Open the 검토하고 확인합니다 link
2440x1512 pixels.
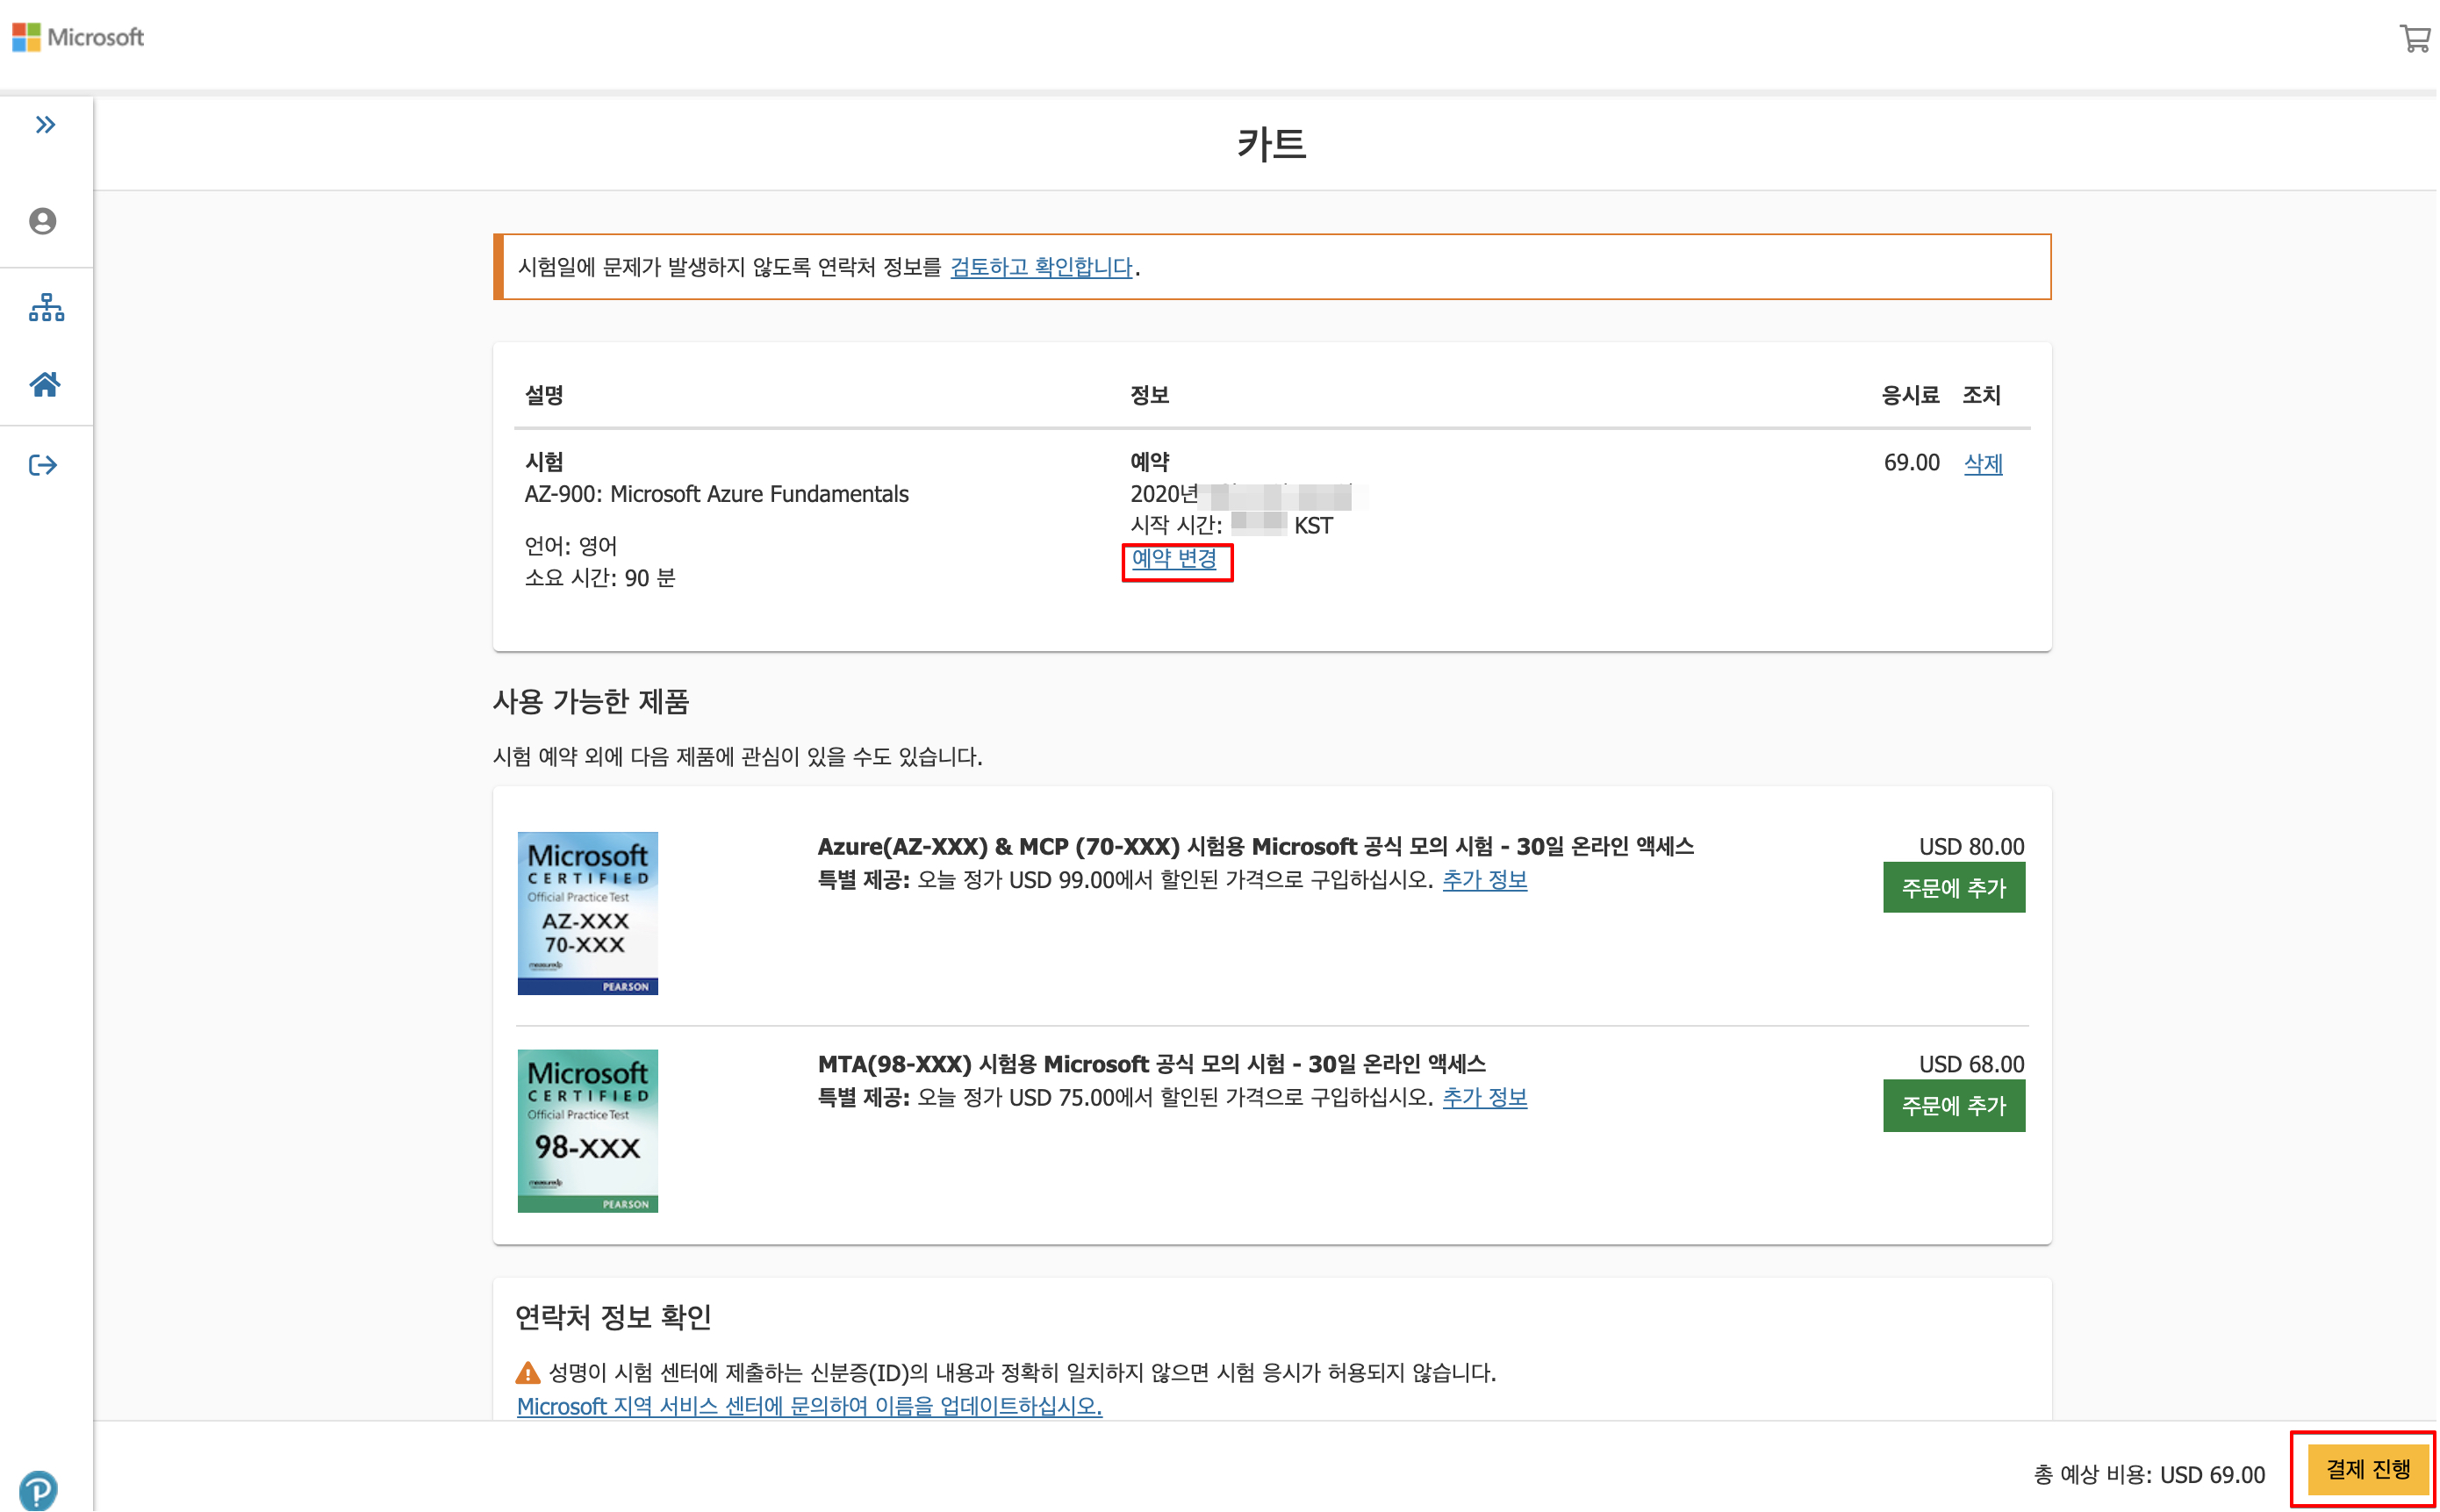point(1042,267)
